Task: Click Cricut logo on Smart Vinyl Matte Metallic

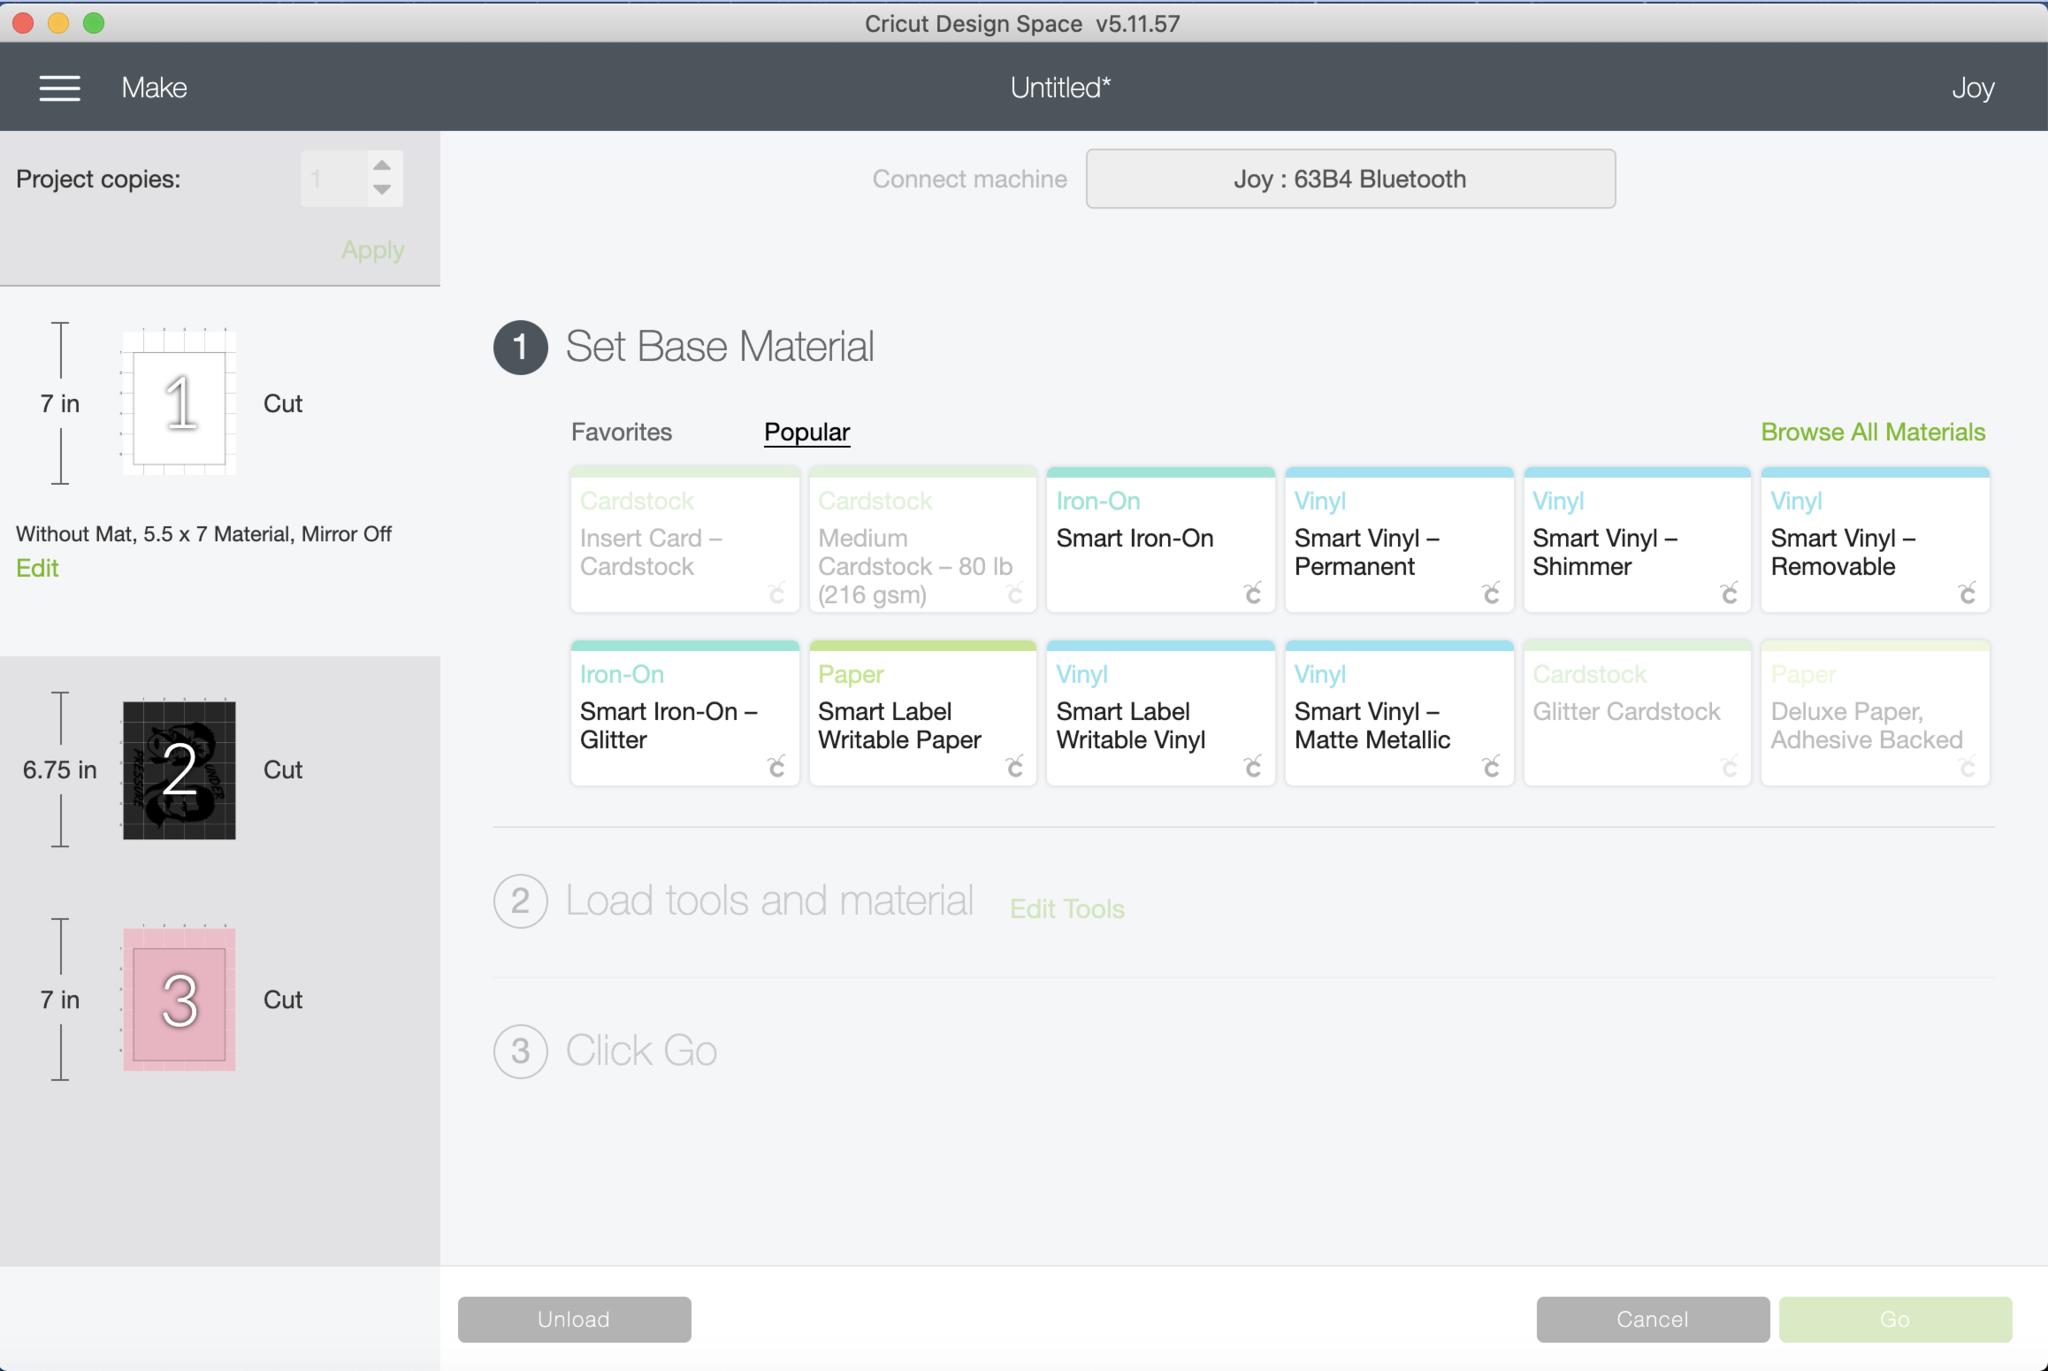Action: [x=1490, y=767]
